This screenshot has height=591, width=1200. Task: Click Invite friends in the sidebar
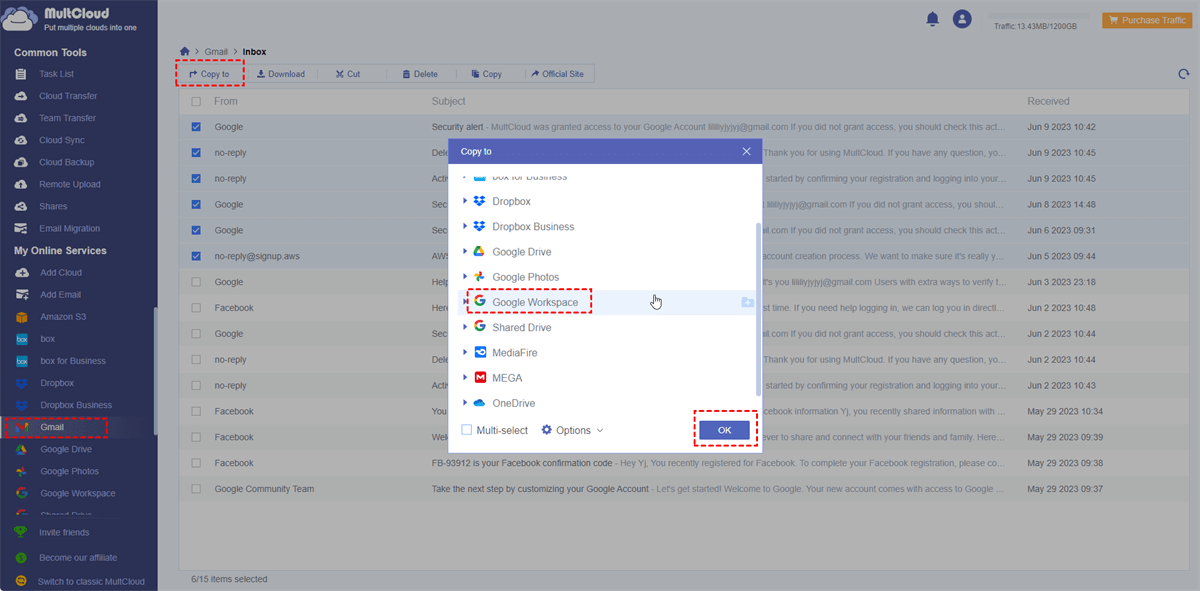tap(64, 532)
